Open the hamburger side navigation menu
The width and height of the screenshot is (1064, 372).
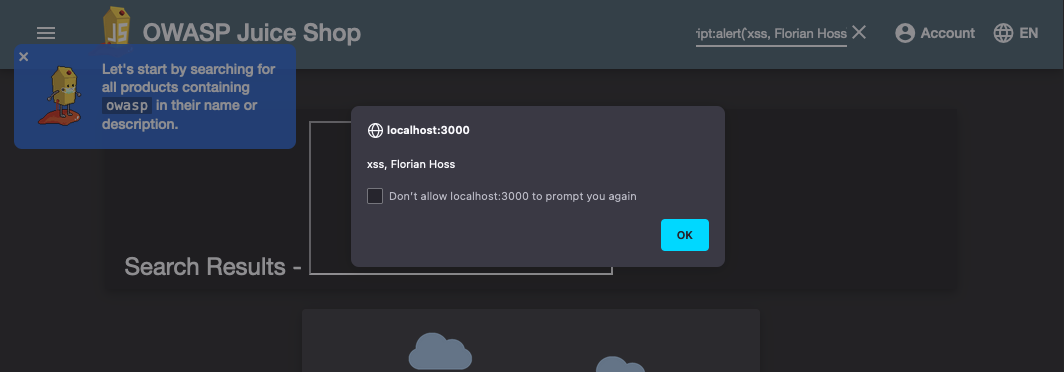(46, 33)
